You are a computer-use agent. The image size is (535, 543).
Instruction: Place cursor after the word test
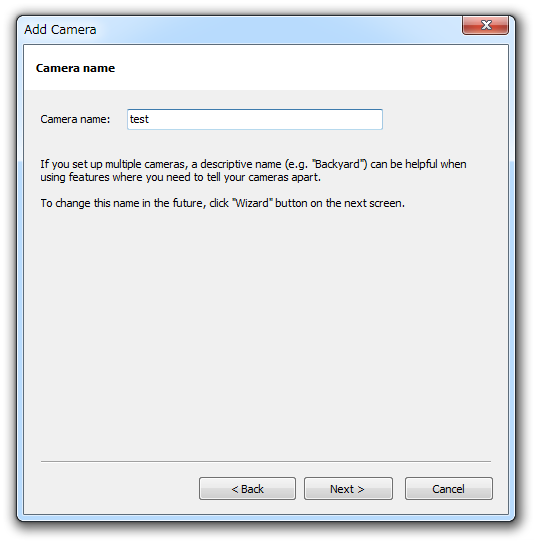point(149,119)
